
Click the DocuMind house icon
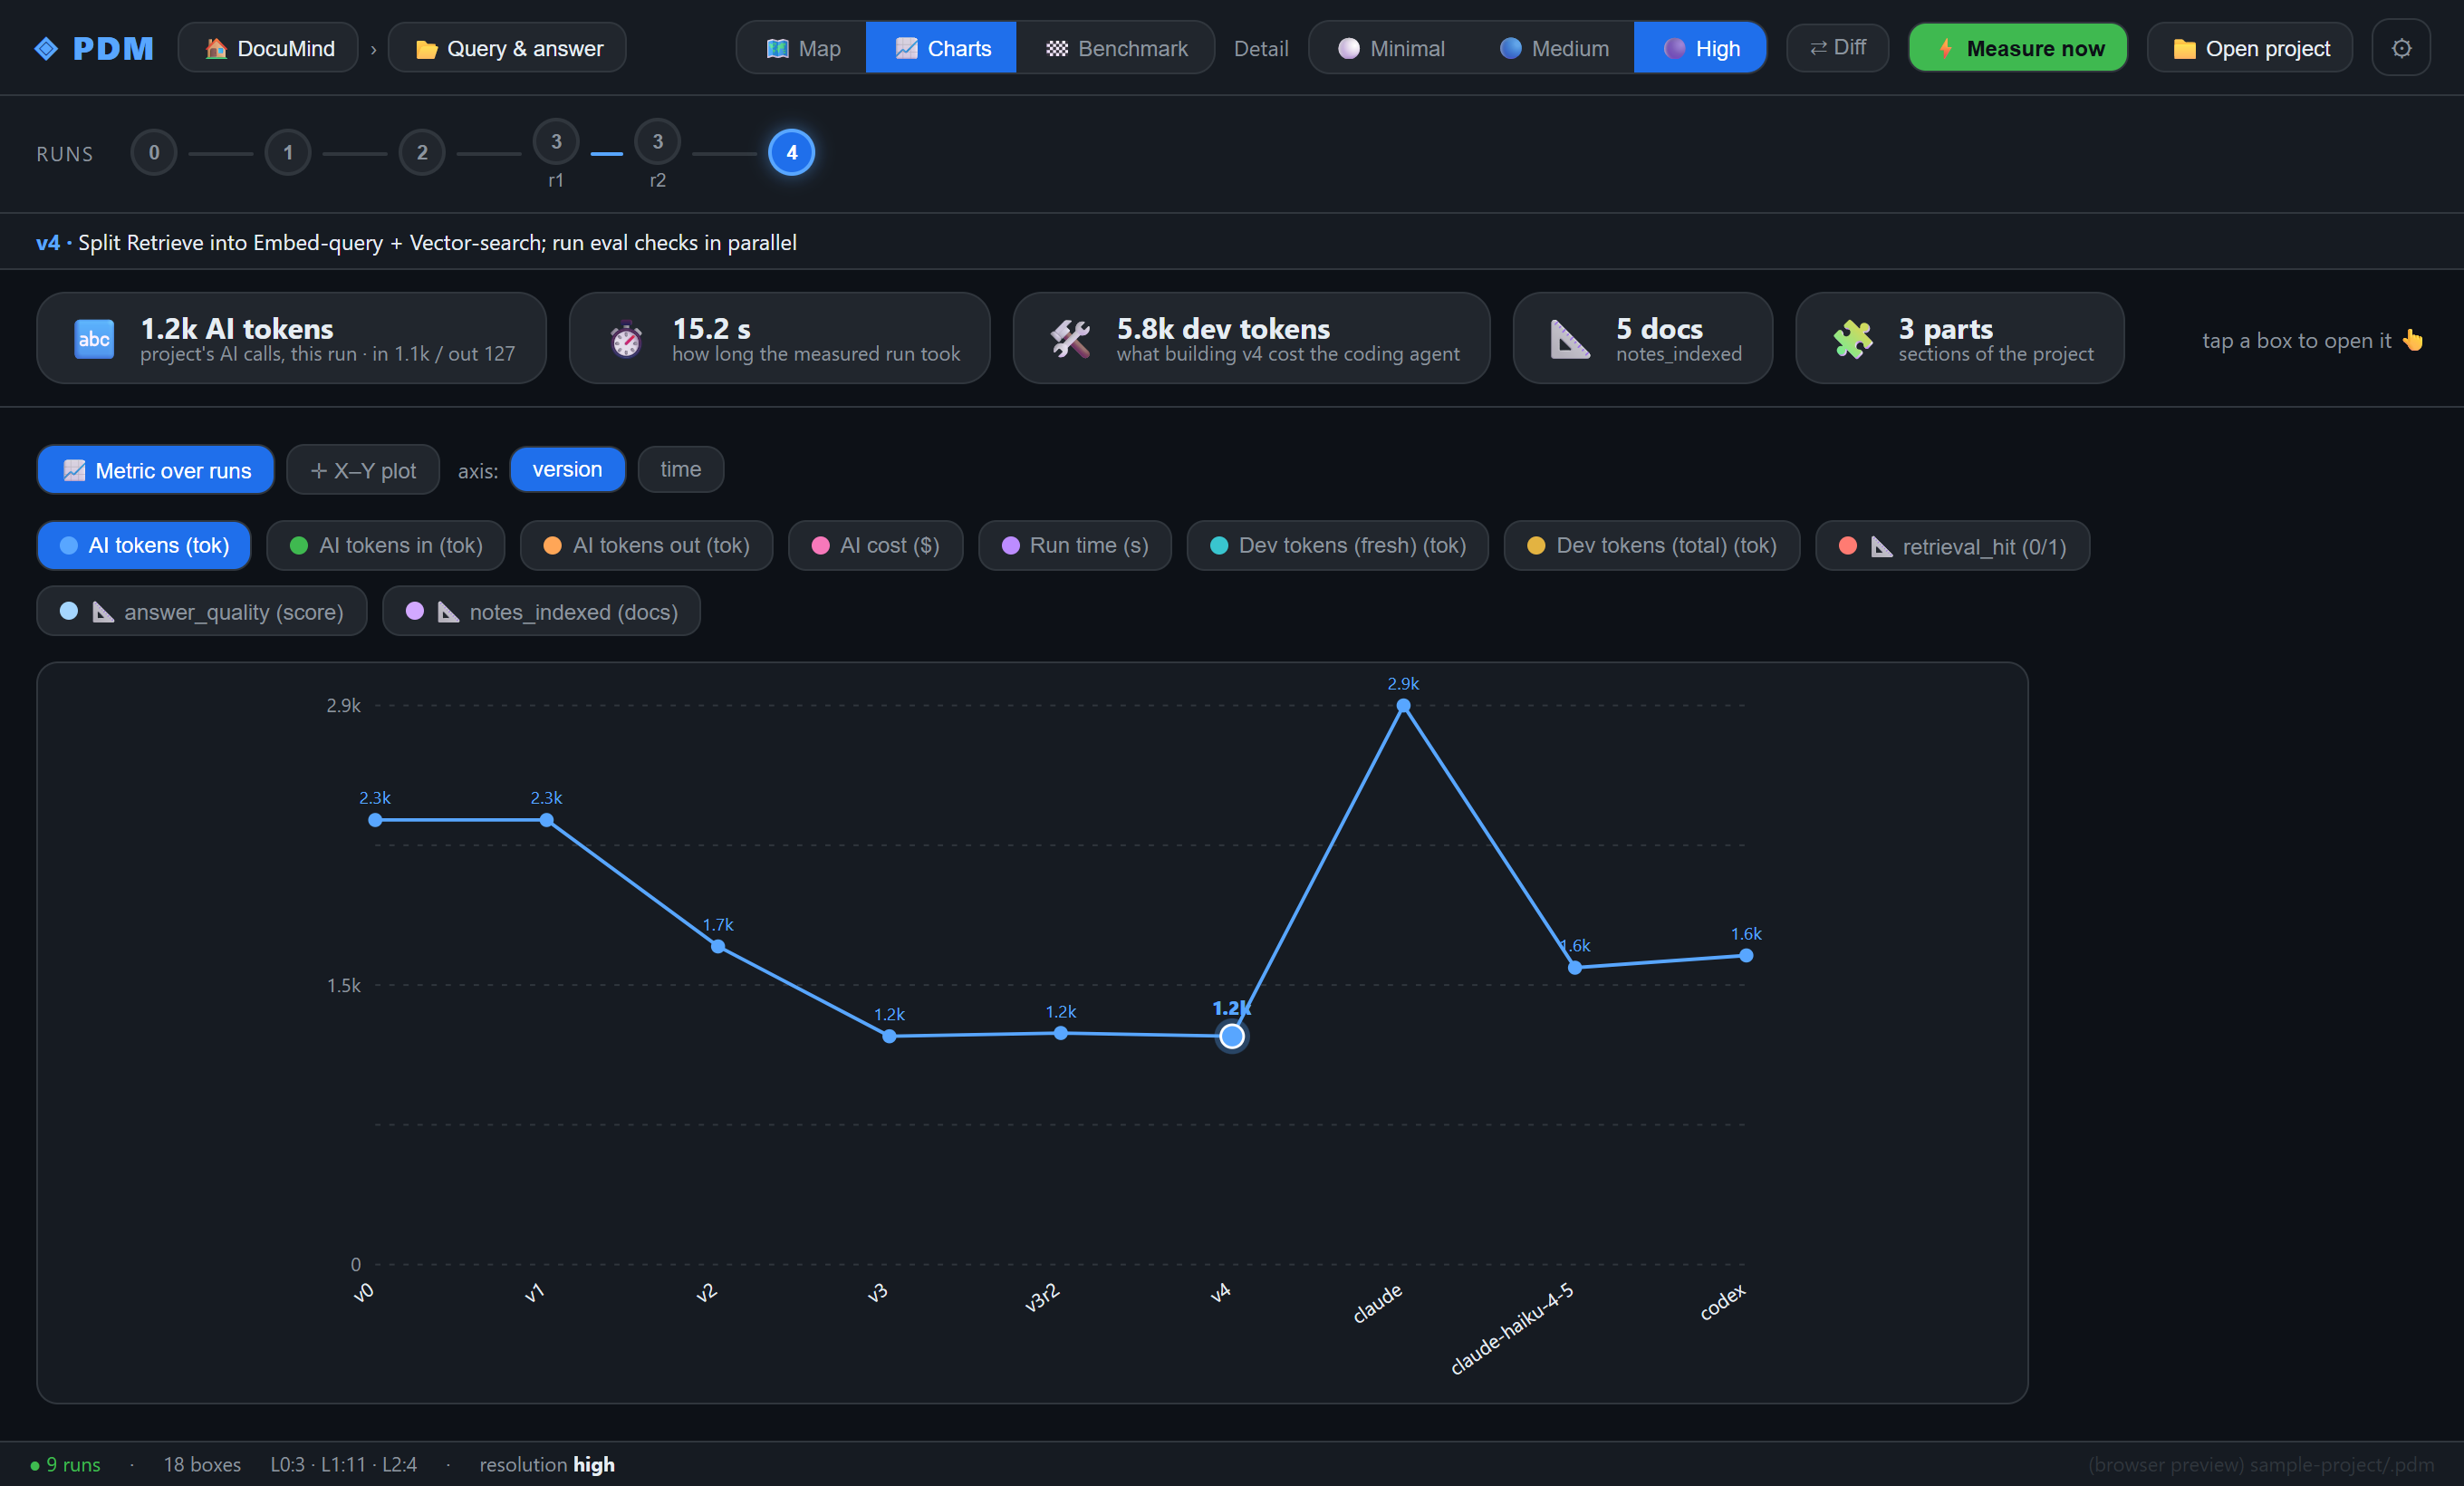tap(215, 48)
